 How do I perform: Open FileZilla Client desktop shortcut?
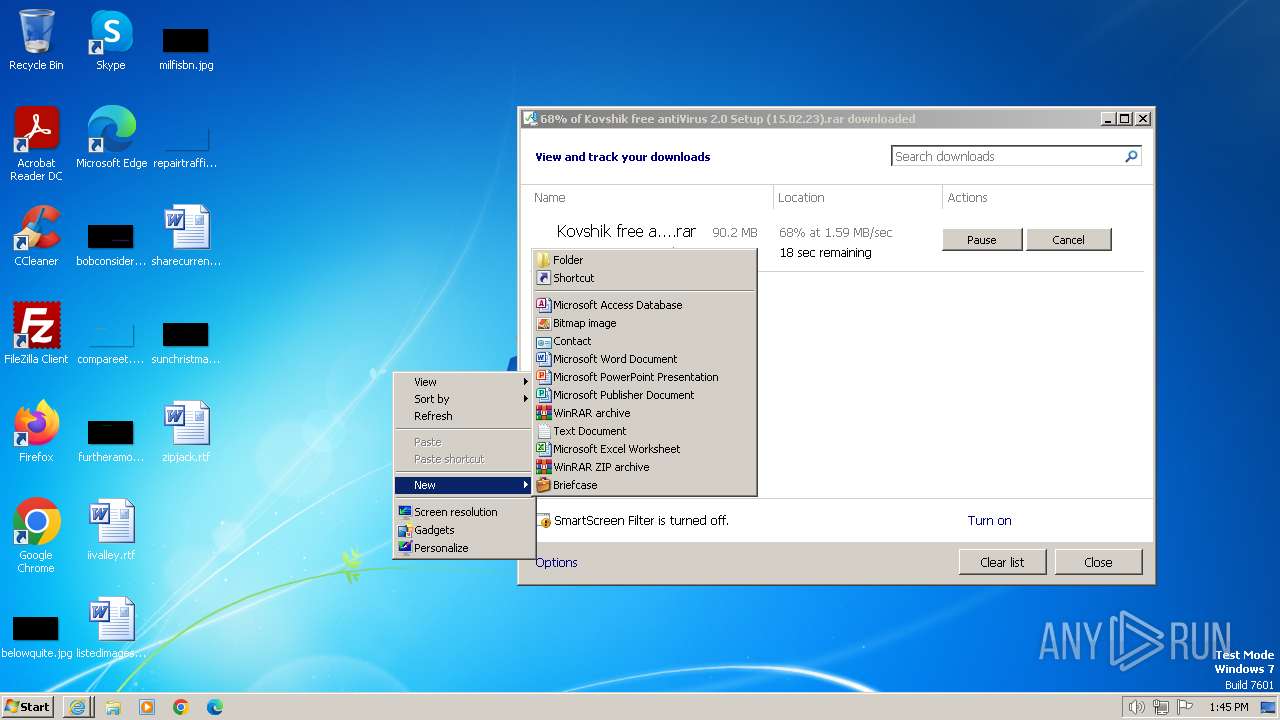(36, 334)
